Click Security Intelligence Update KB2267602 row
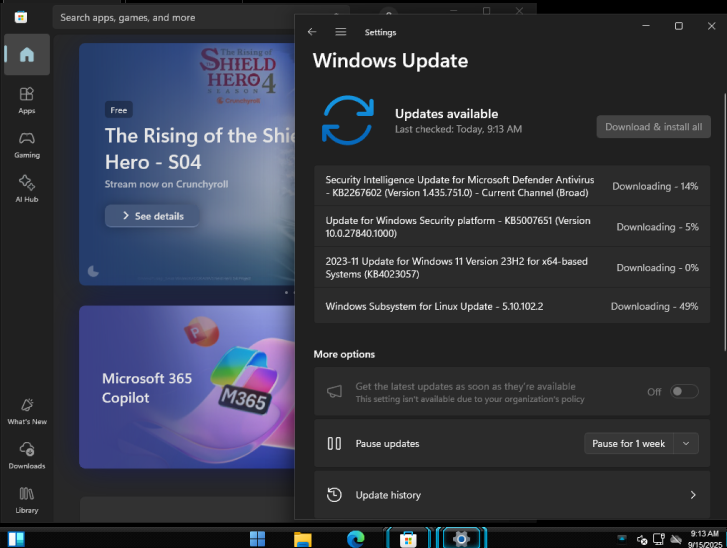This screenshot has width=727, height=548. click(x=512, y=186)
